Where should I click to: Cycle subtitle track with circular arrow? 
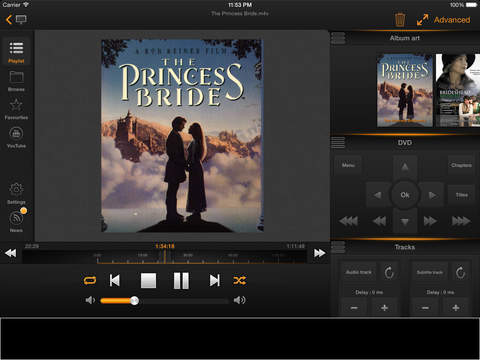click(x=460, y=272)
